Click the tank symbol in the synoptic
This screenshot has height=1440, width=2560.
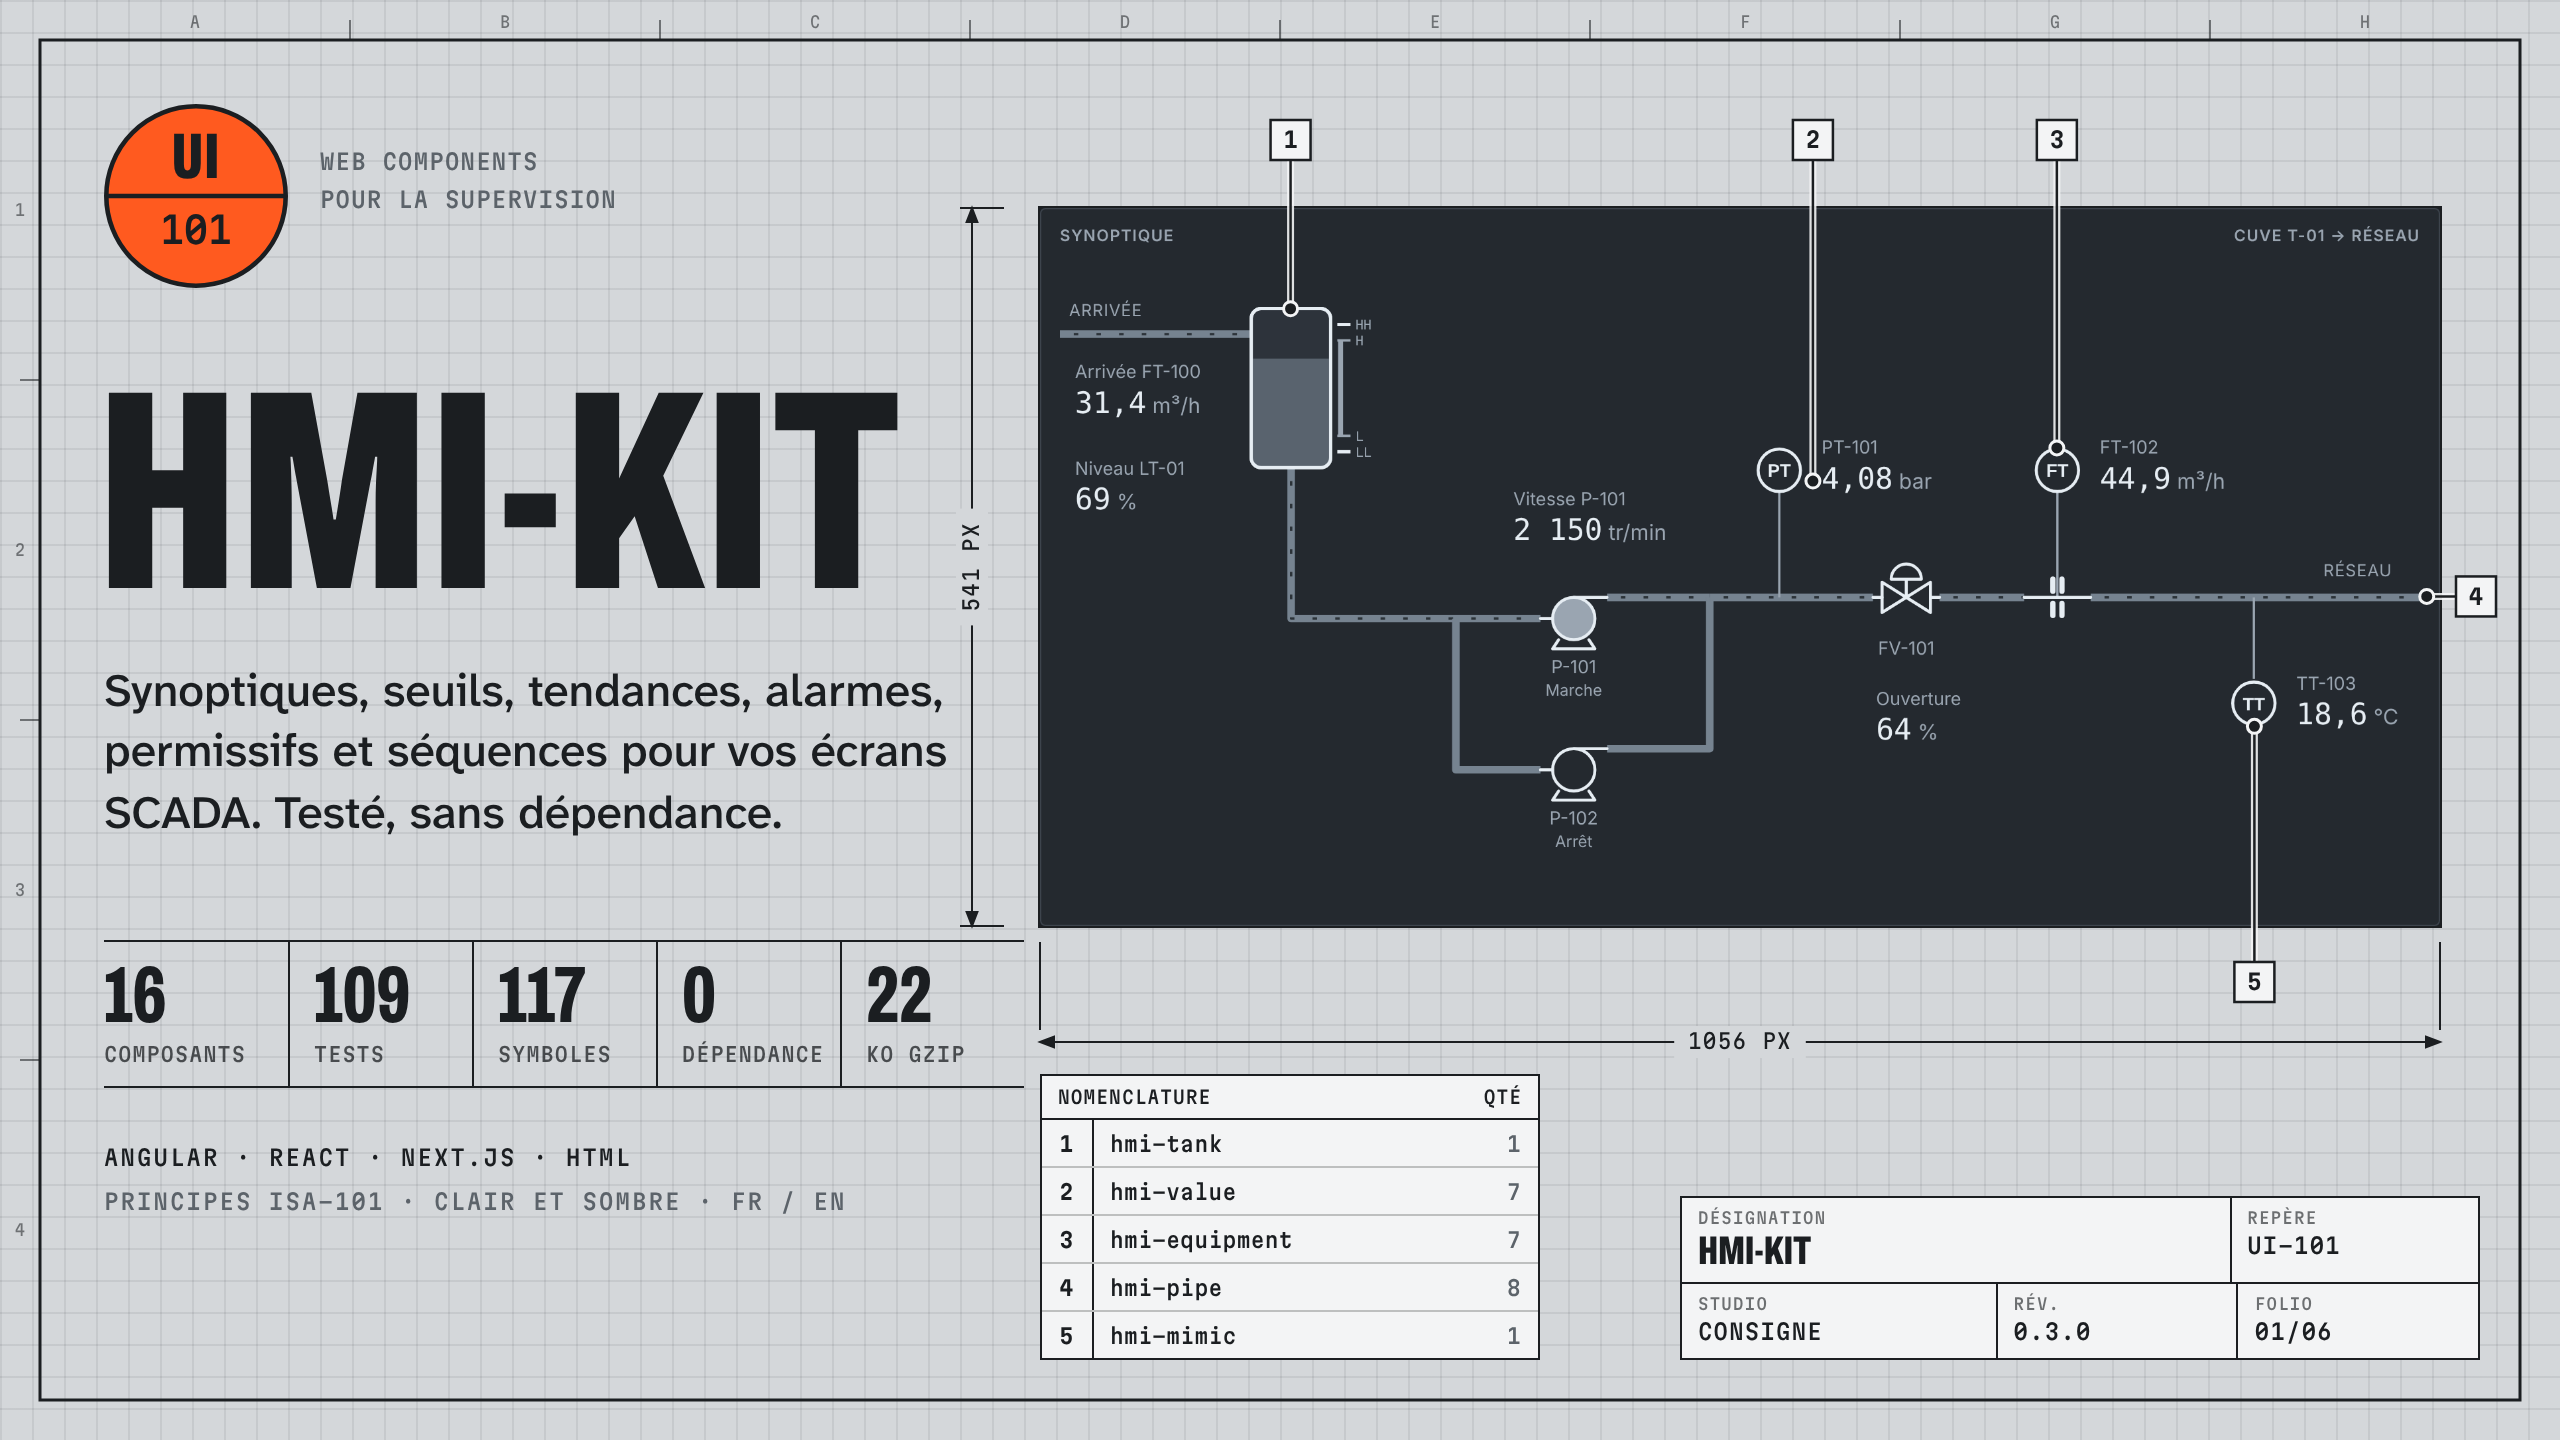point(1290,388)
